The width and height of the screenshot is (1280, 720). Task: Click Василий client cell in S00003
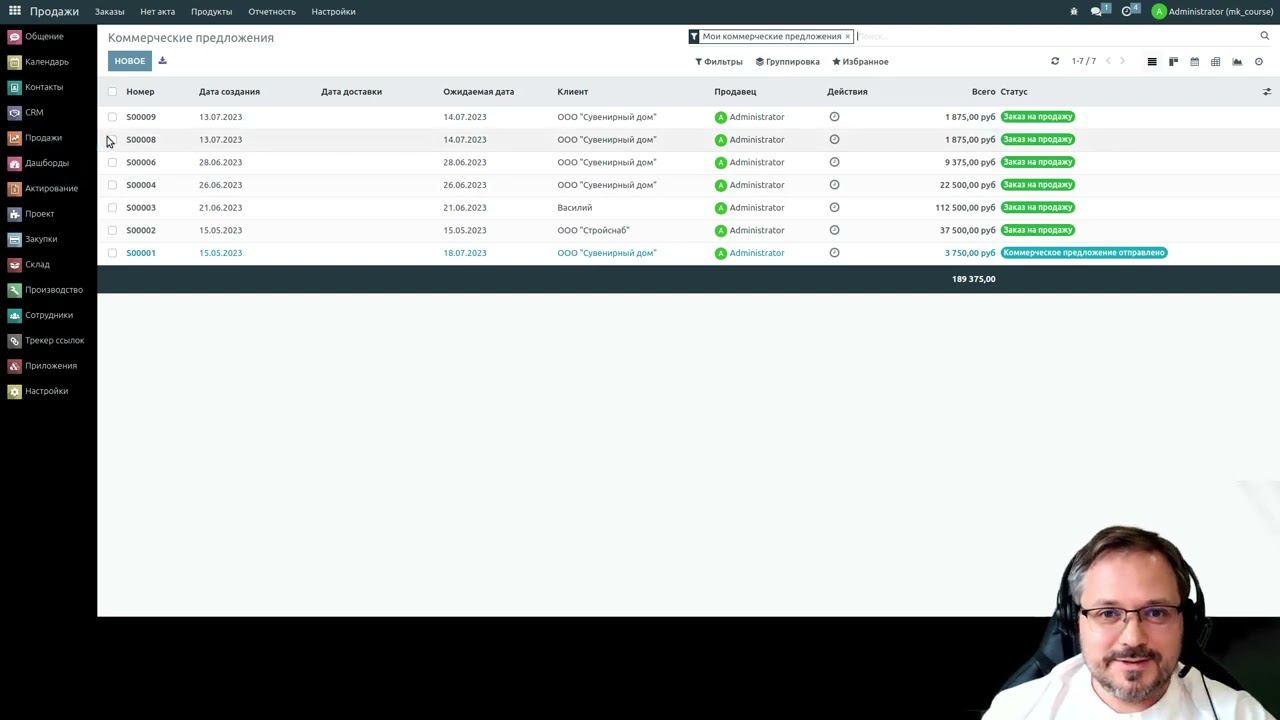(575, 207)
